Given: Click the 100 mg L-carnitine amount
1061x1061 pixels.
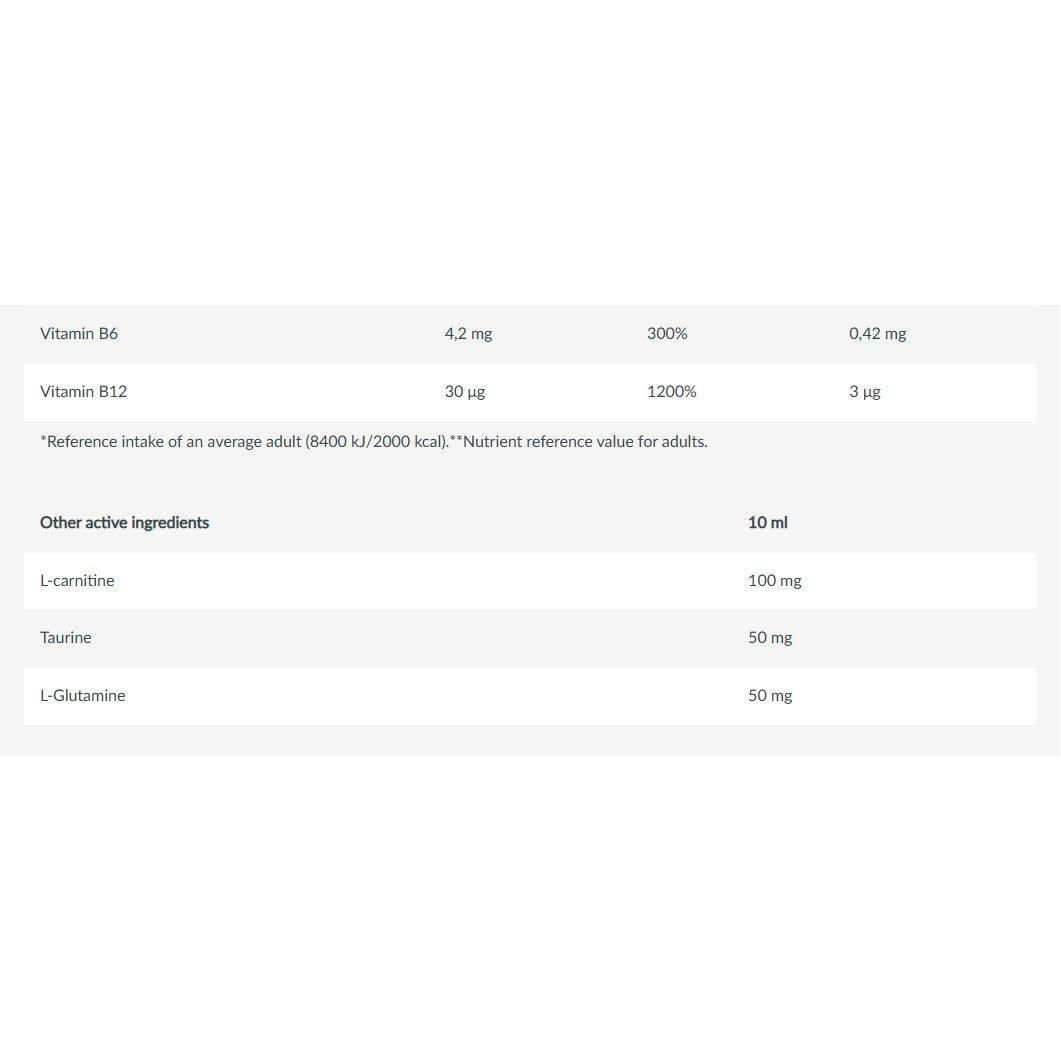Looking at the screenshot, I should (x=775, y=581).
